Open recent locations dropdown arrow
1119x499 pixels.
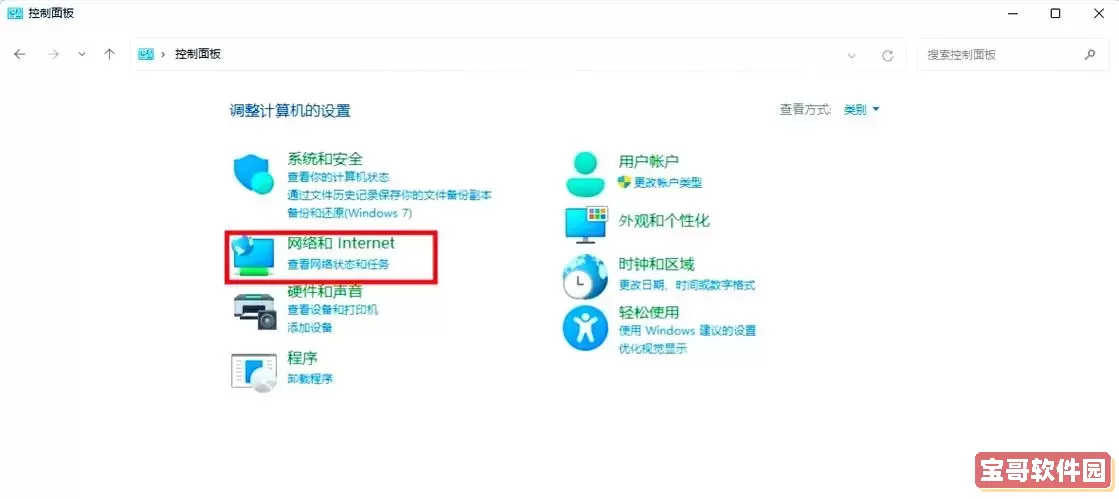(82, 54)
